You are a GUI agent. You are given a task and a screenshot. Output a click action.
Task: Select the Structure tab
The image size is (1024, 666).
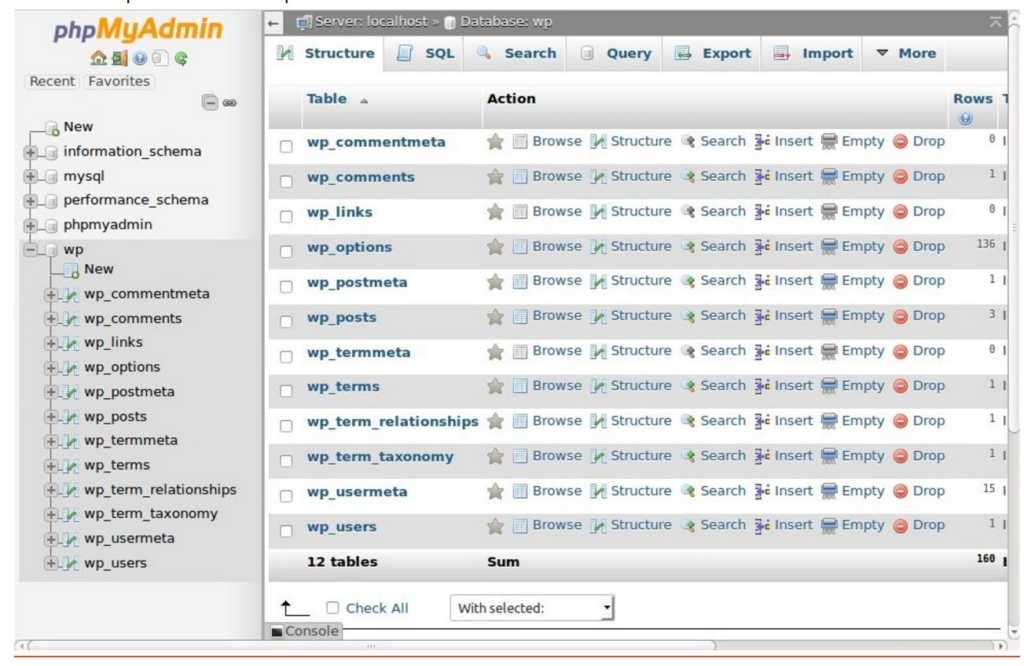point(326,53)
